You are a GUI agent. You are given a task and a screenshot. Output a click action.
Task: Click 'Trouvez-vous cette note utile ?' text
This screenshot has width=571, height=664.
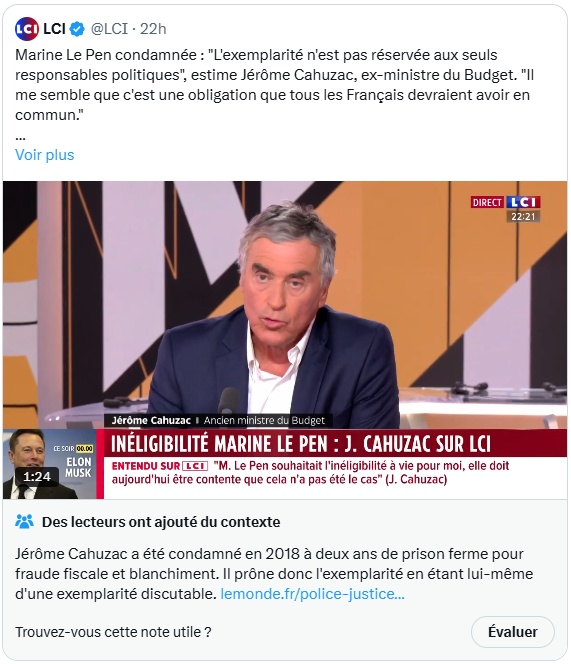113,632
